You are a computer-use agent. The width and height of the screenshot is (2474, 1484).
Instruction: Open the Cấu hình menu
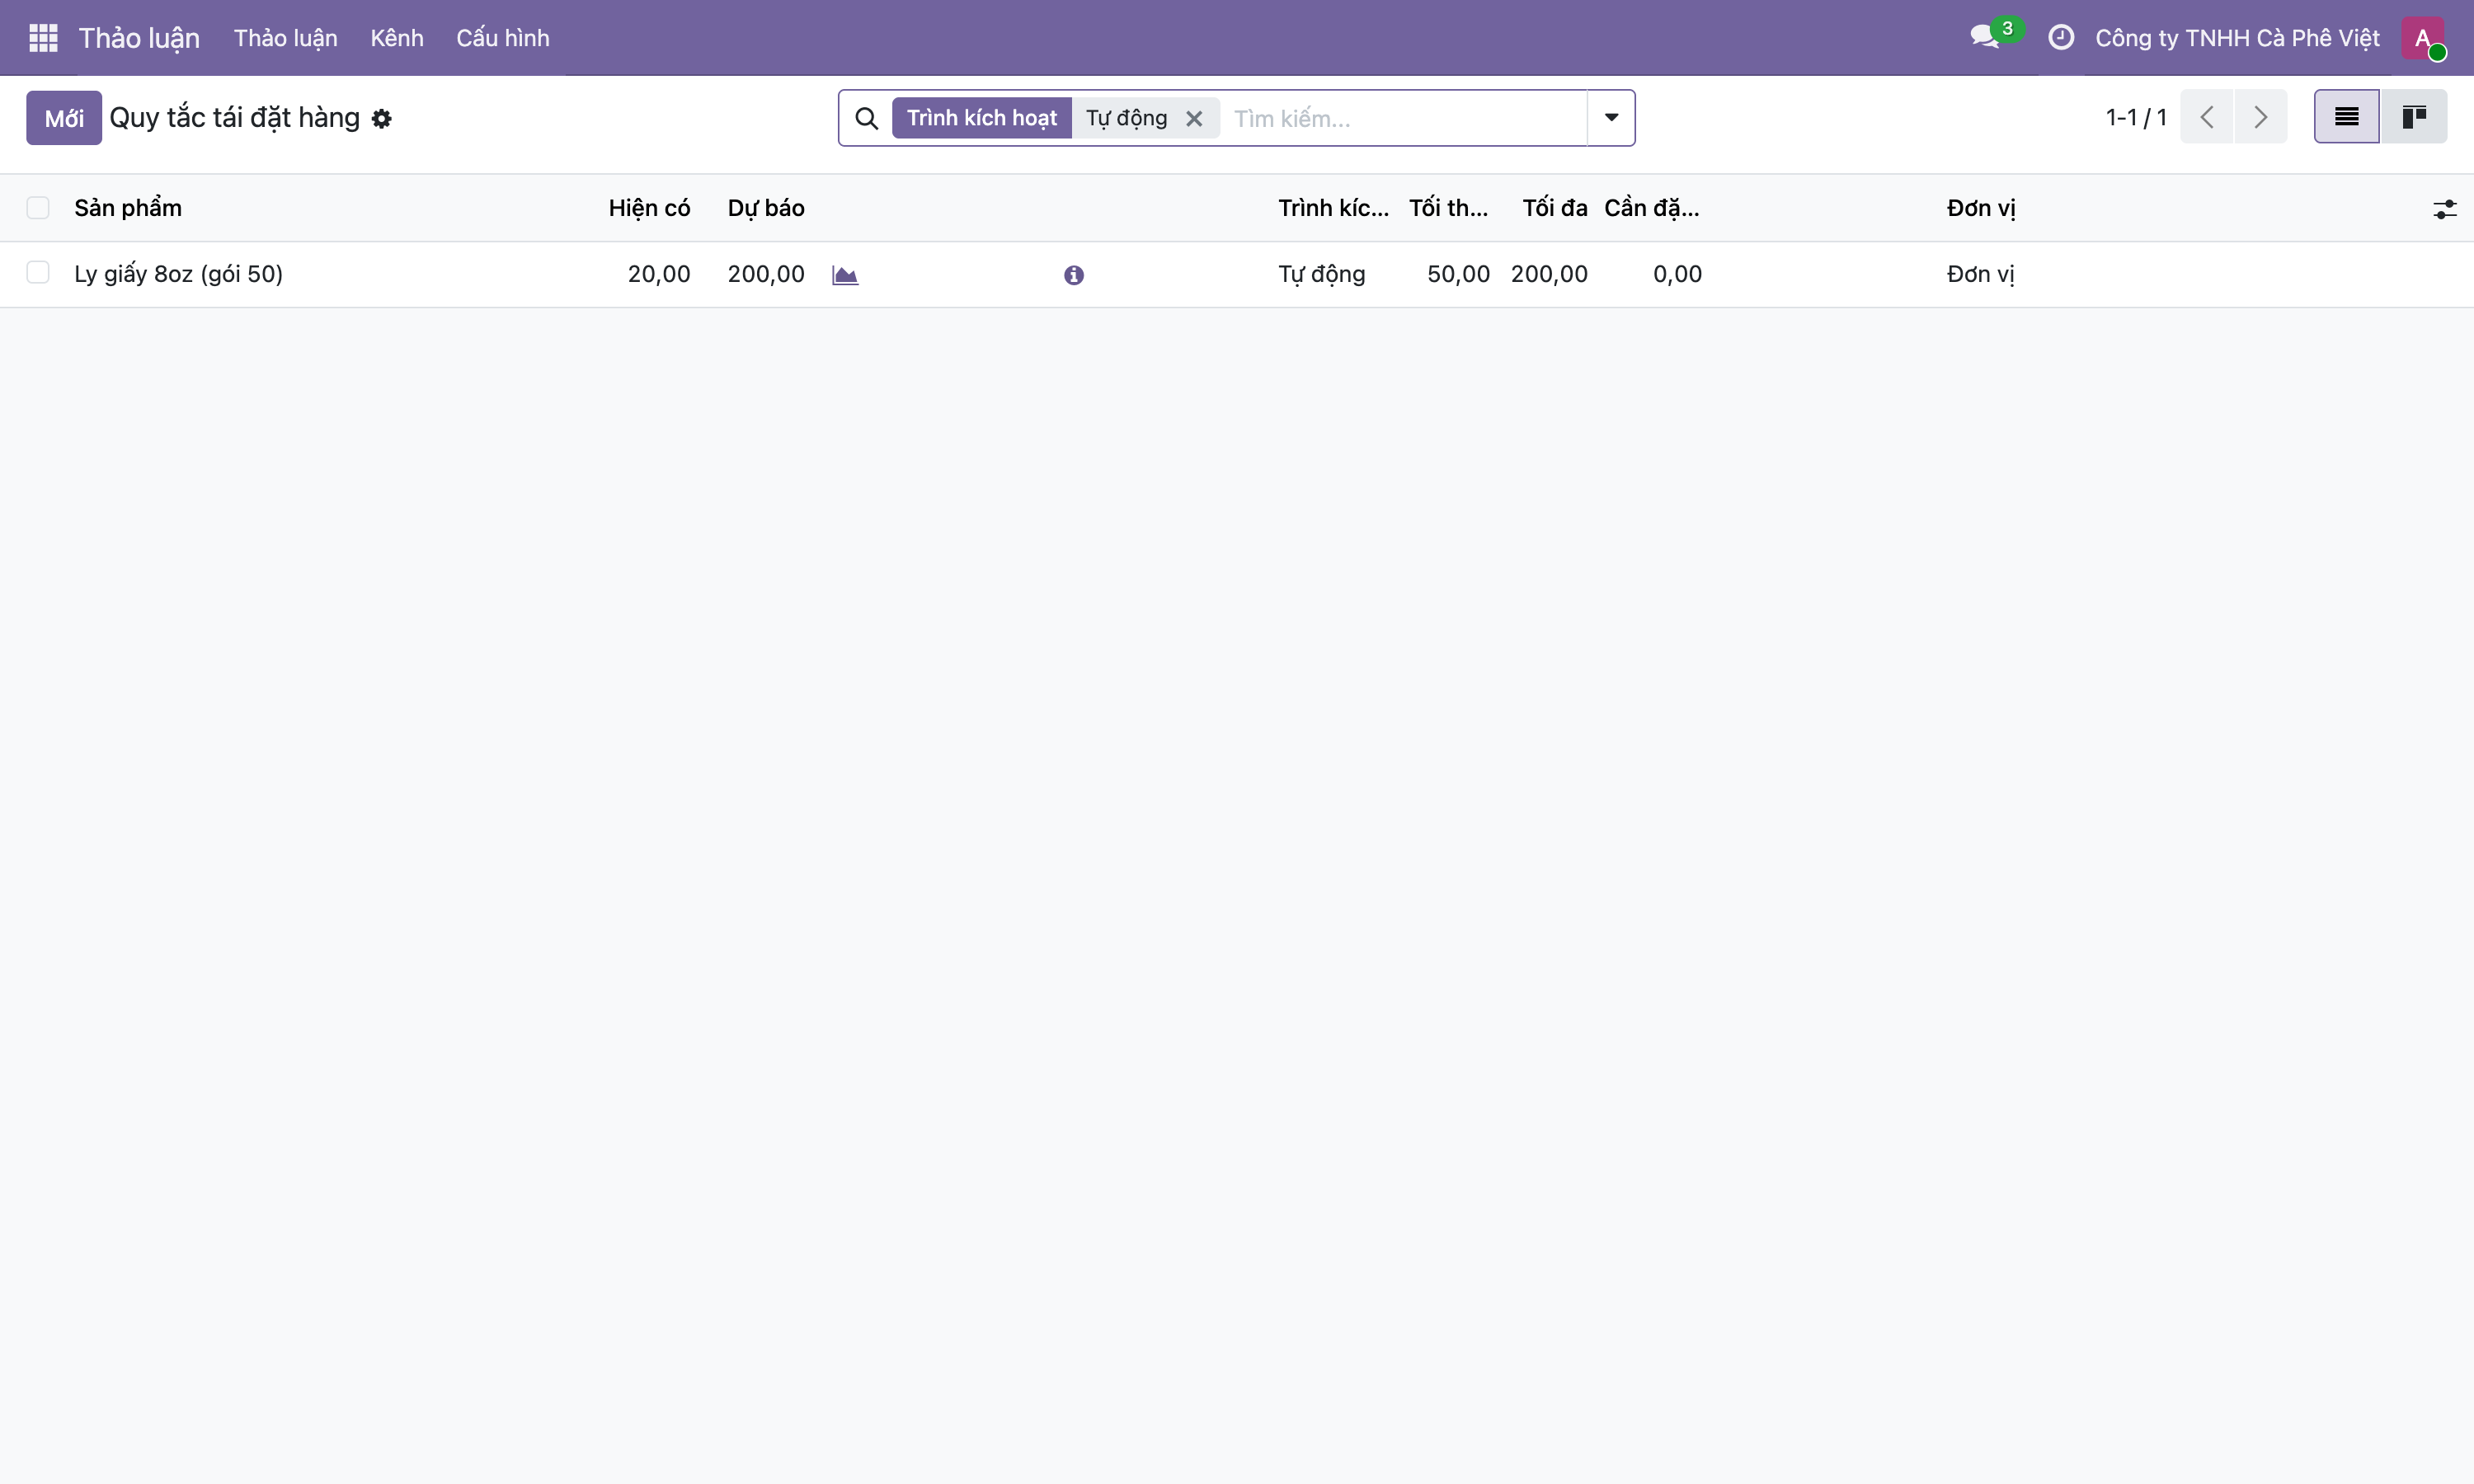click(x=503, y=38)
